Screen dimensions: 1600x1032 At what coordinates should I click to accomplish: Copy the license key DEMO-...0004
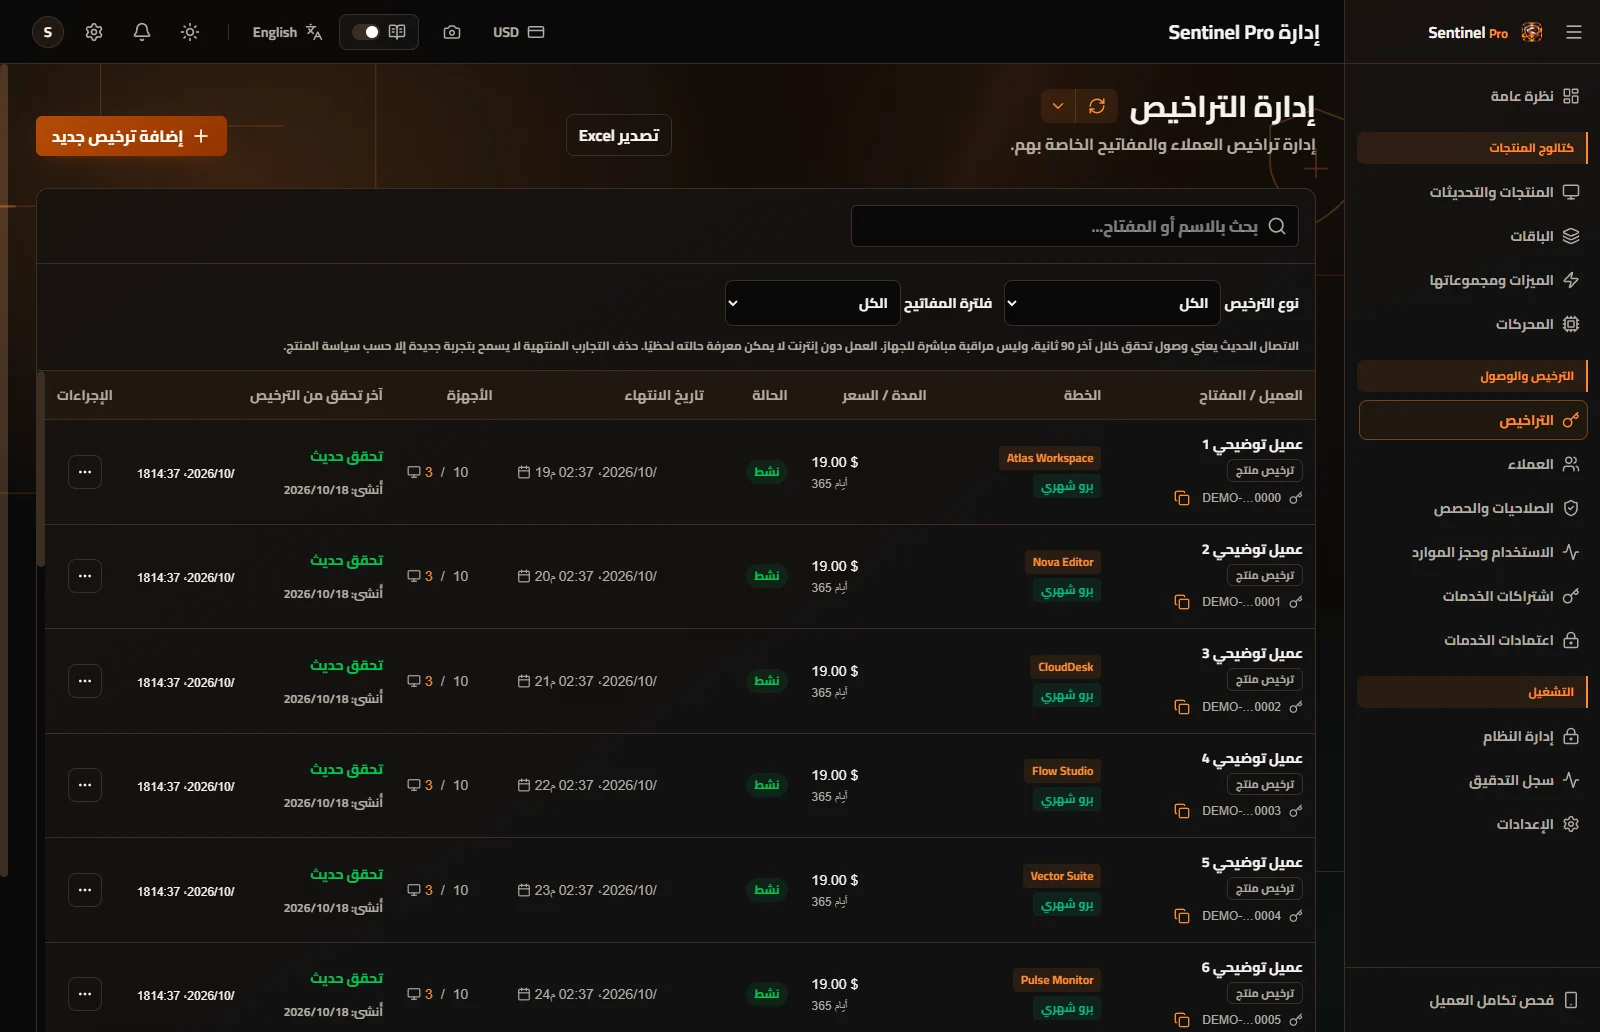pyautogui.click(x=1182, y=916)
